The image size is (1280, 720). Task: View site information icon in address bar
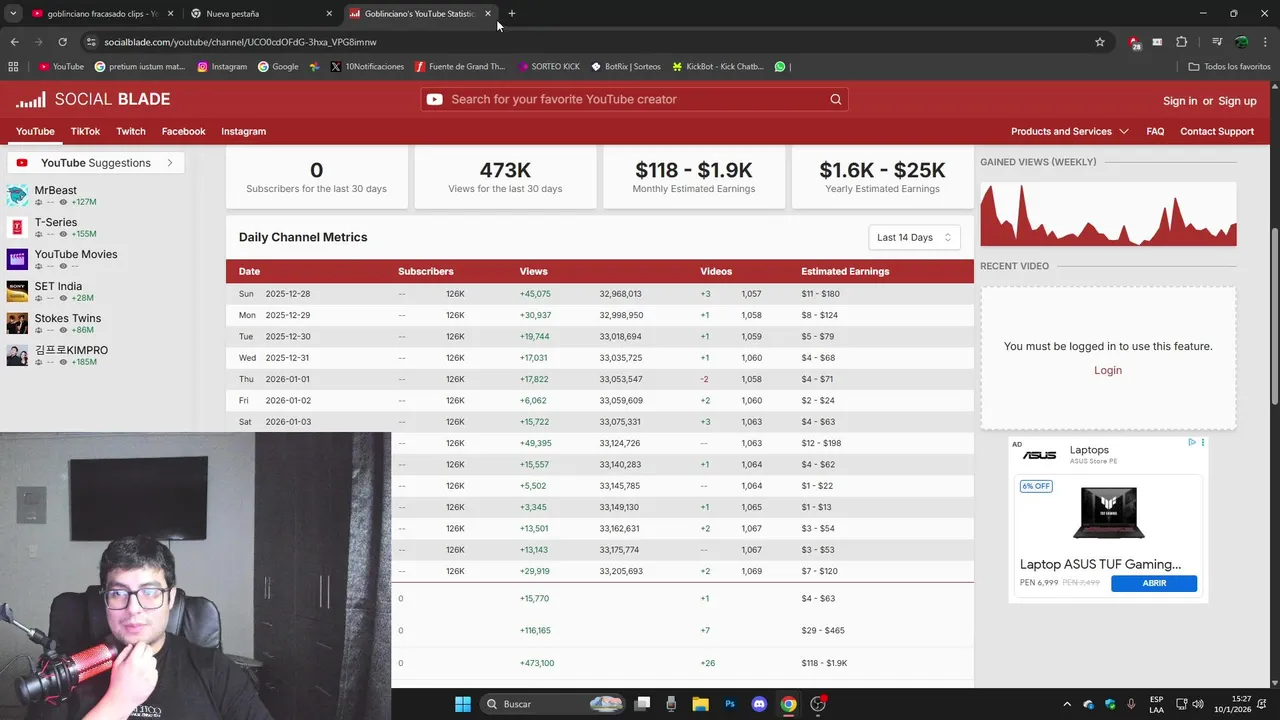(91, 42)
